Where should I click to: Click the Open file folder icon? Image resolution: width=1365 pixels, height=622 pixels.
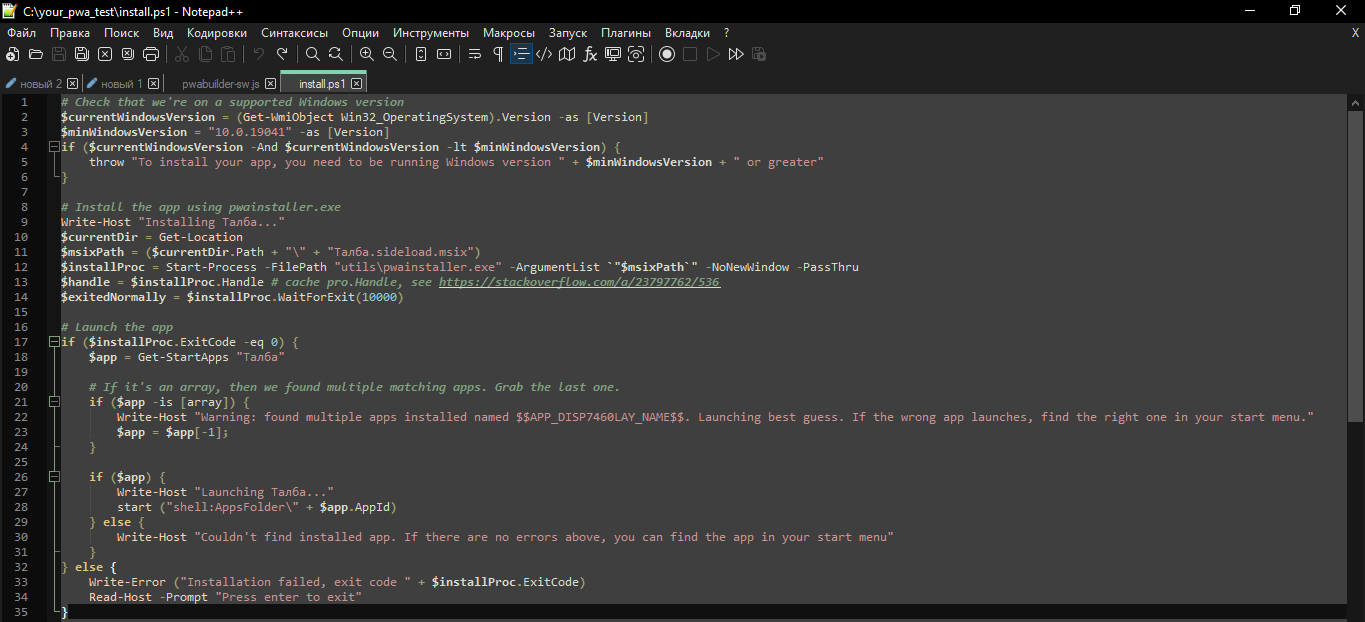point(36,54)
